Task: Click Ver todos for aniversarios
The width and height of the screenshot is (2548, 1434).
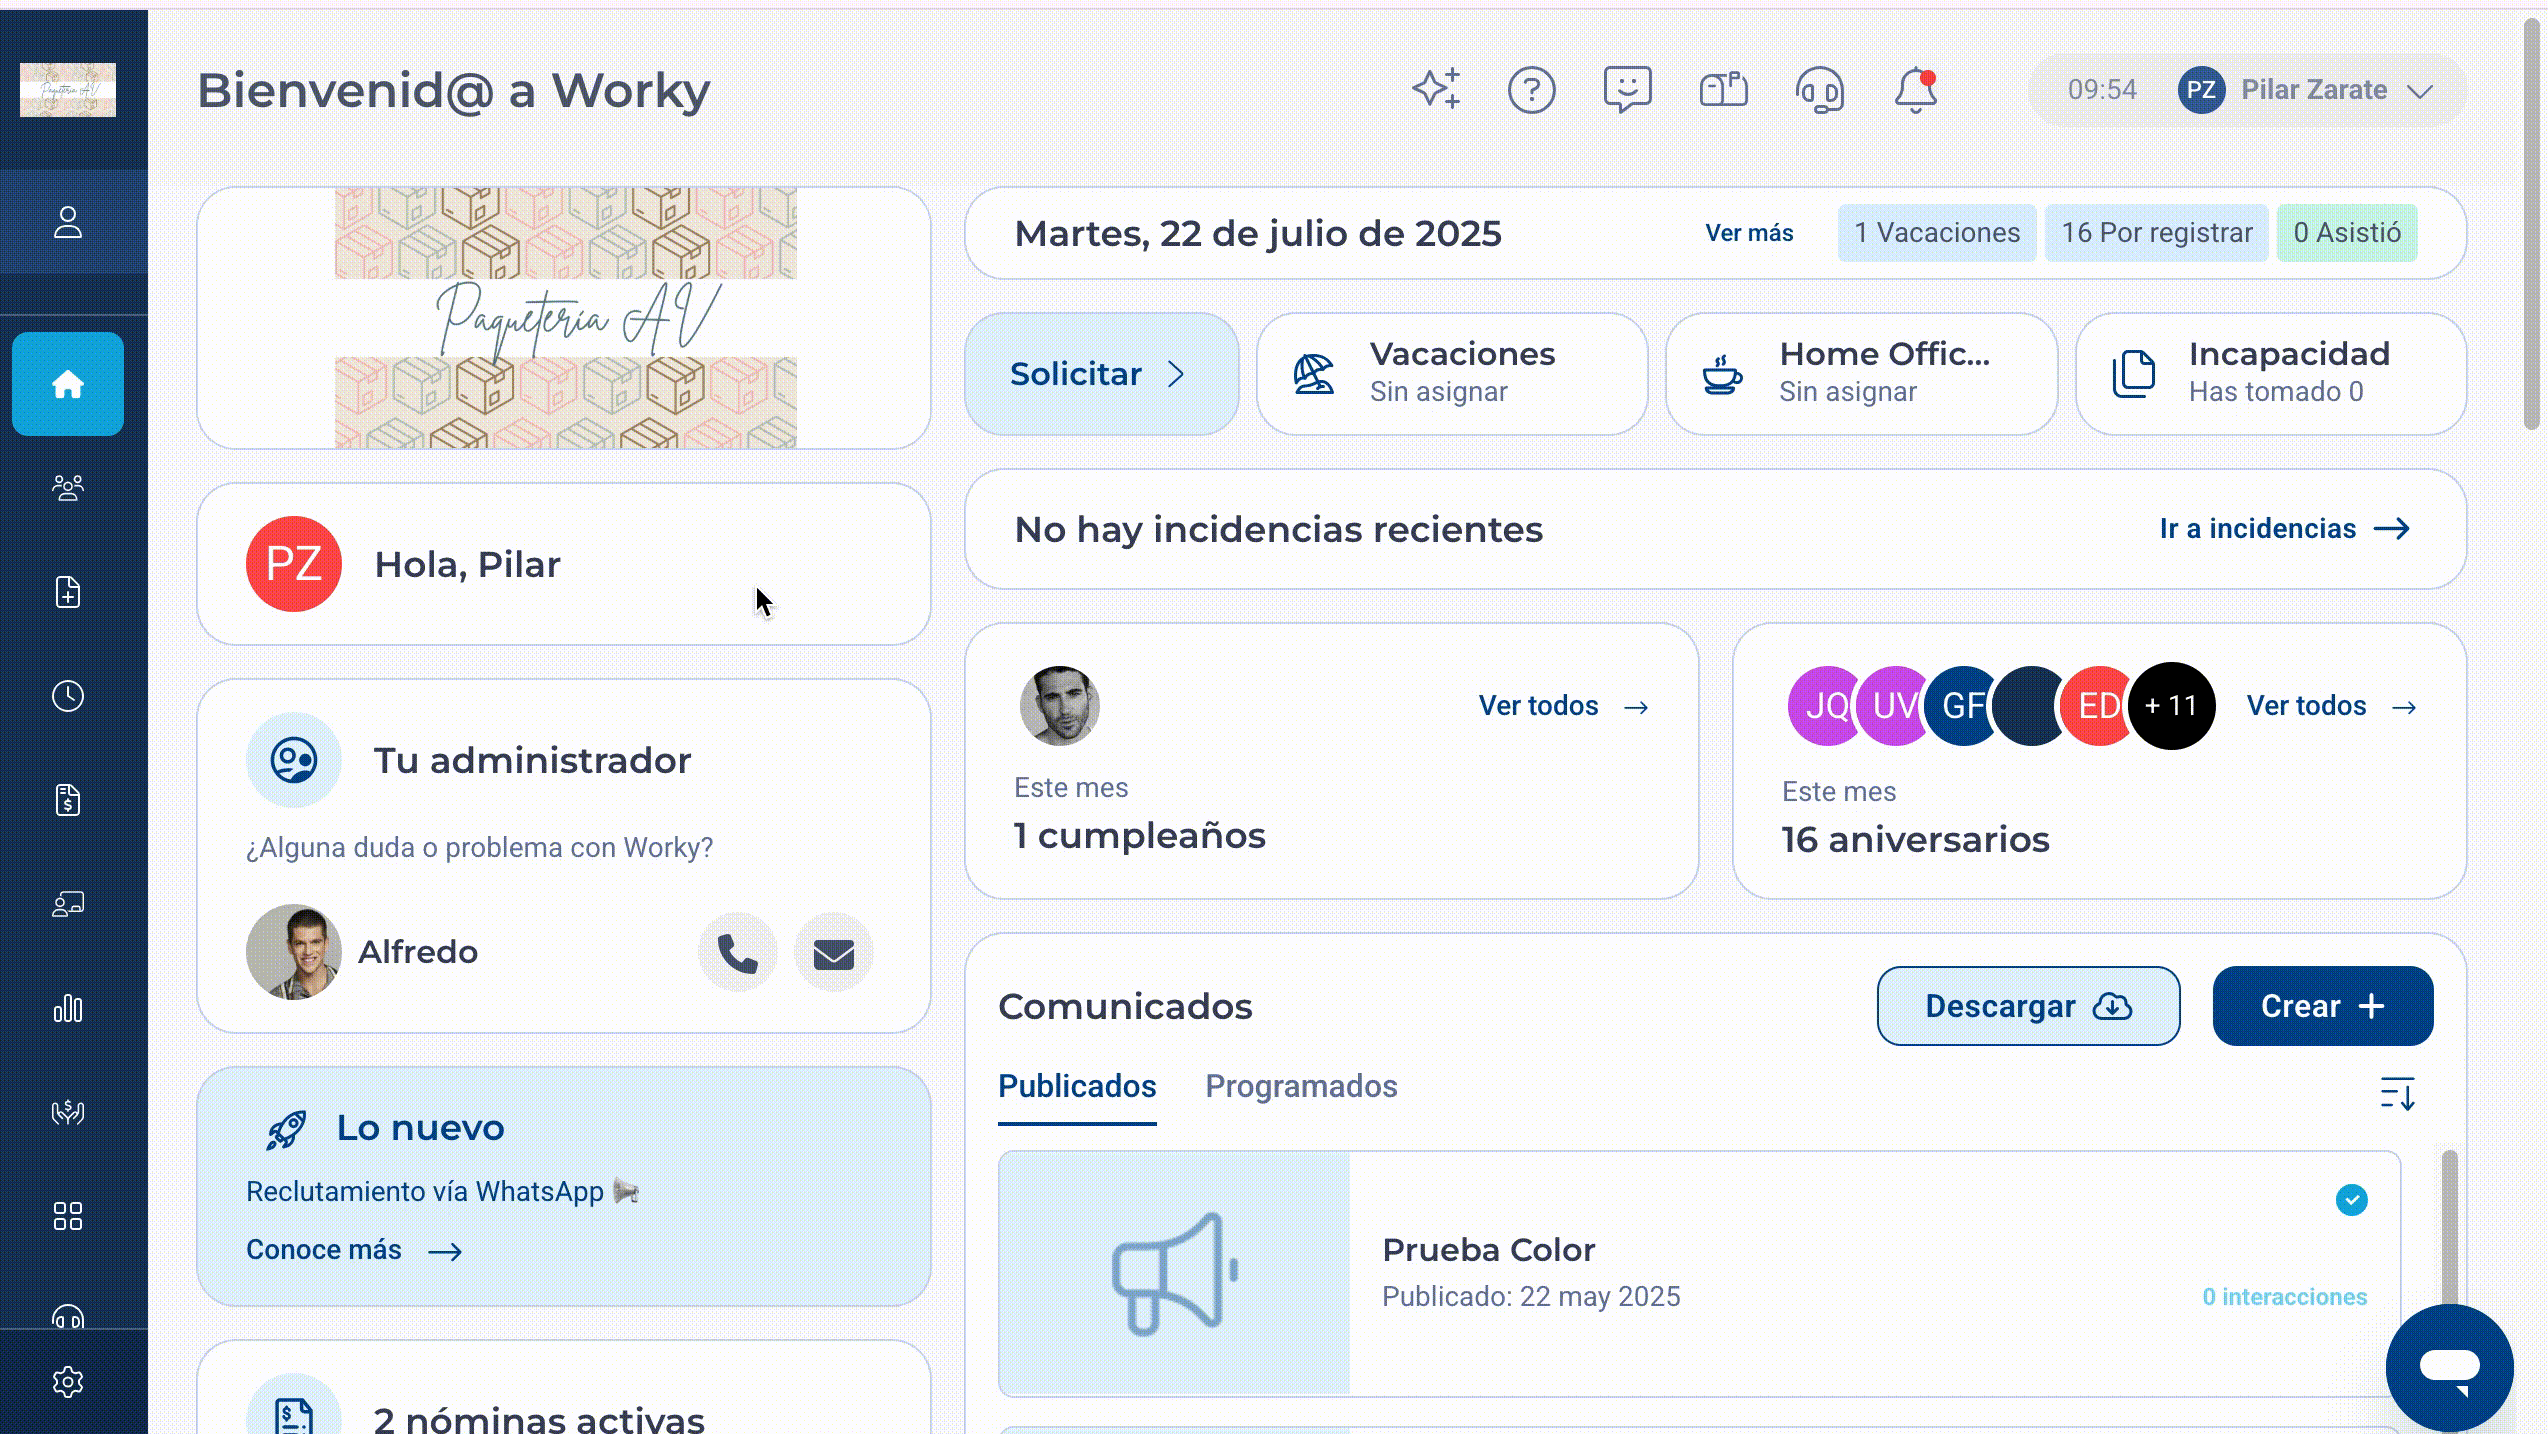Action: point(2332,706)
